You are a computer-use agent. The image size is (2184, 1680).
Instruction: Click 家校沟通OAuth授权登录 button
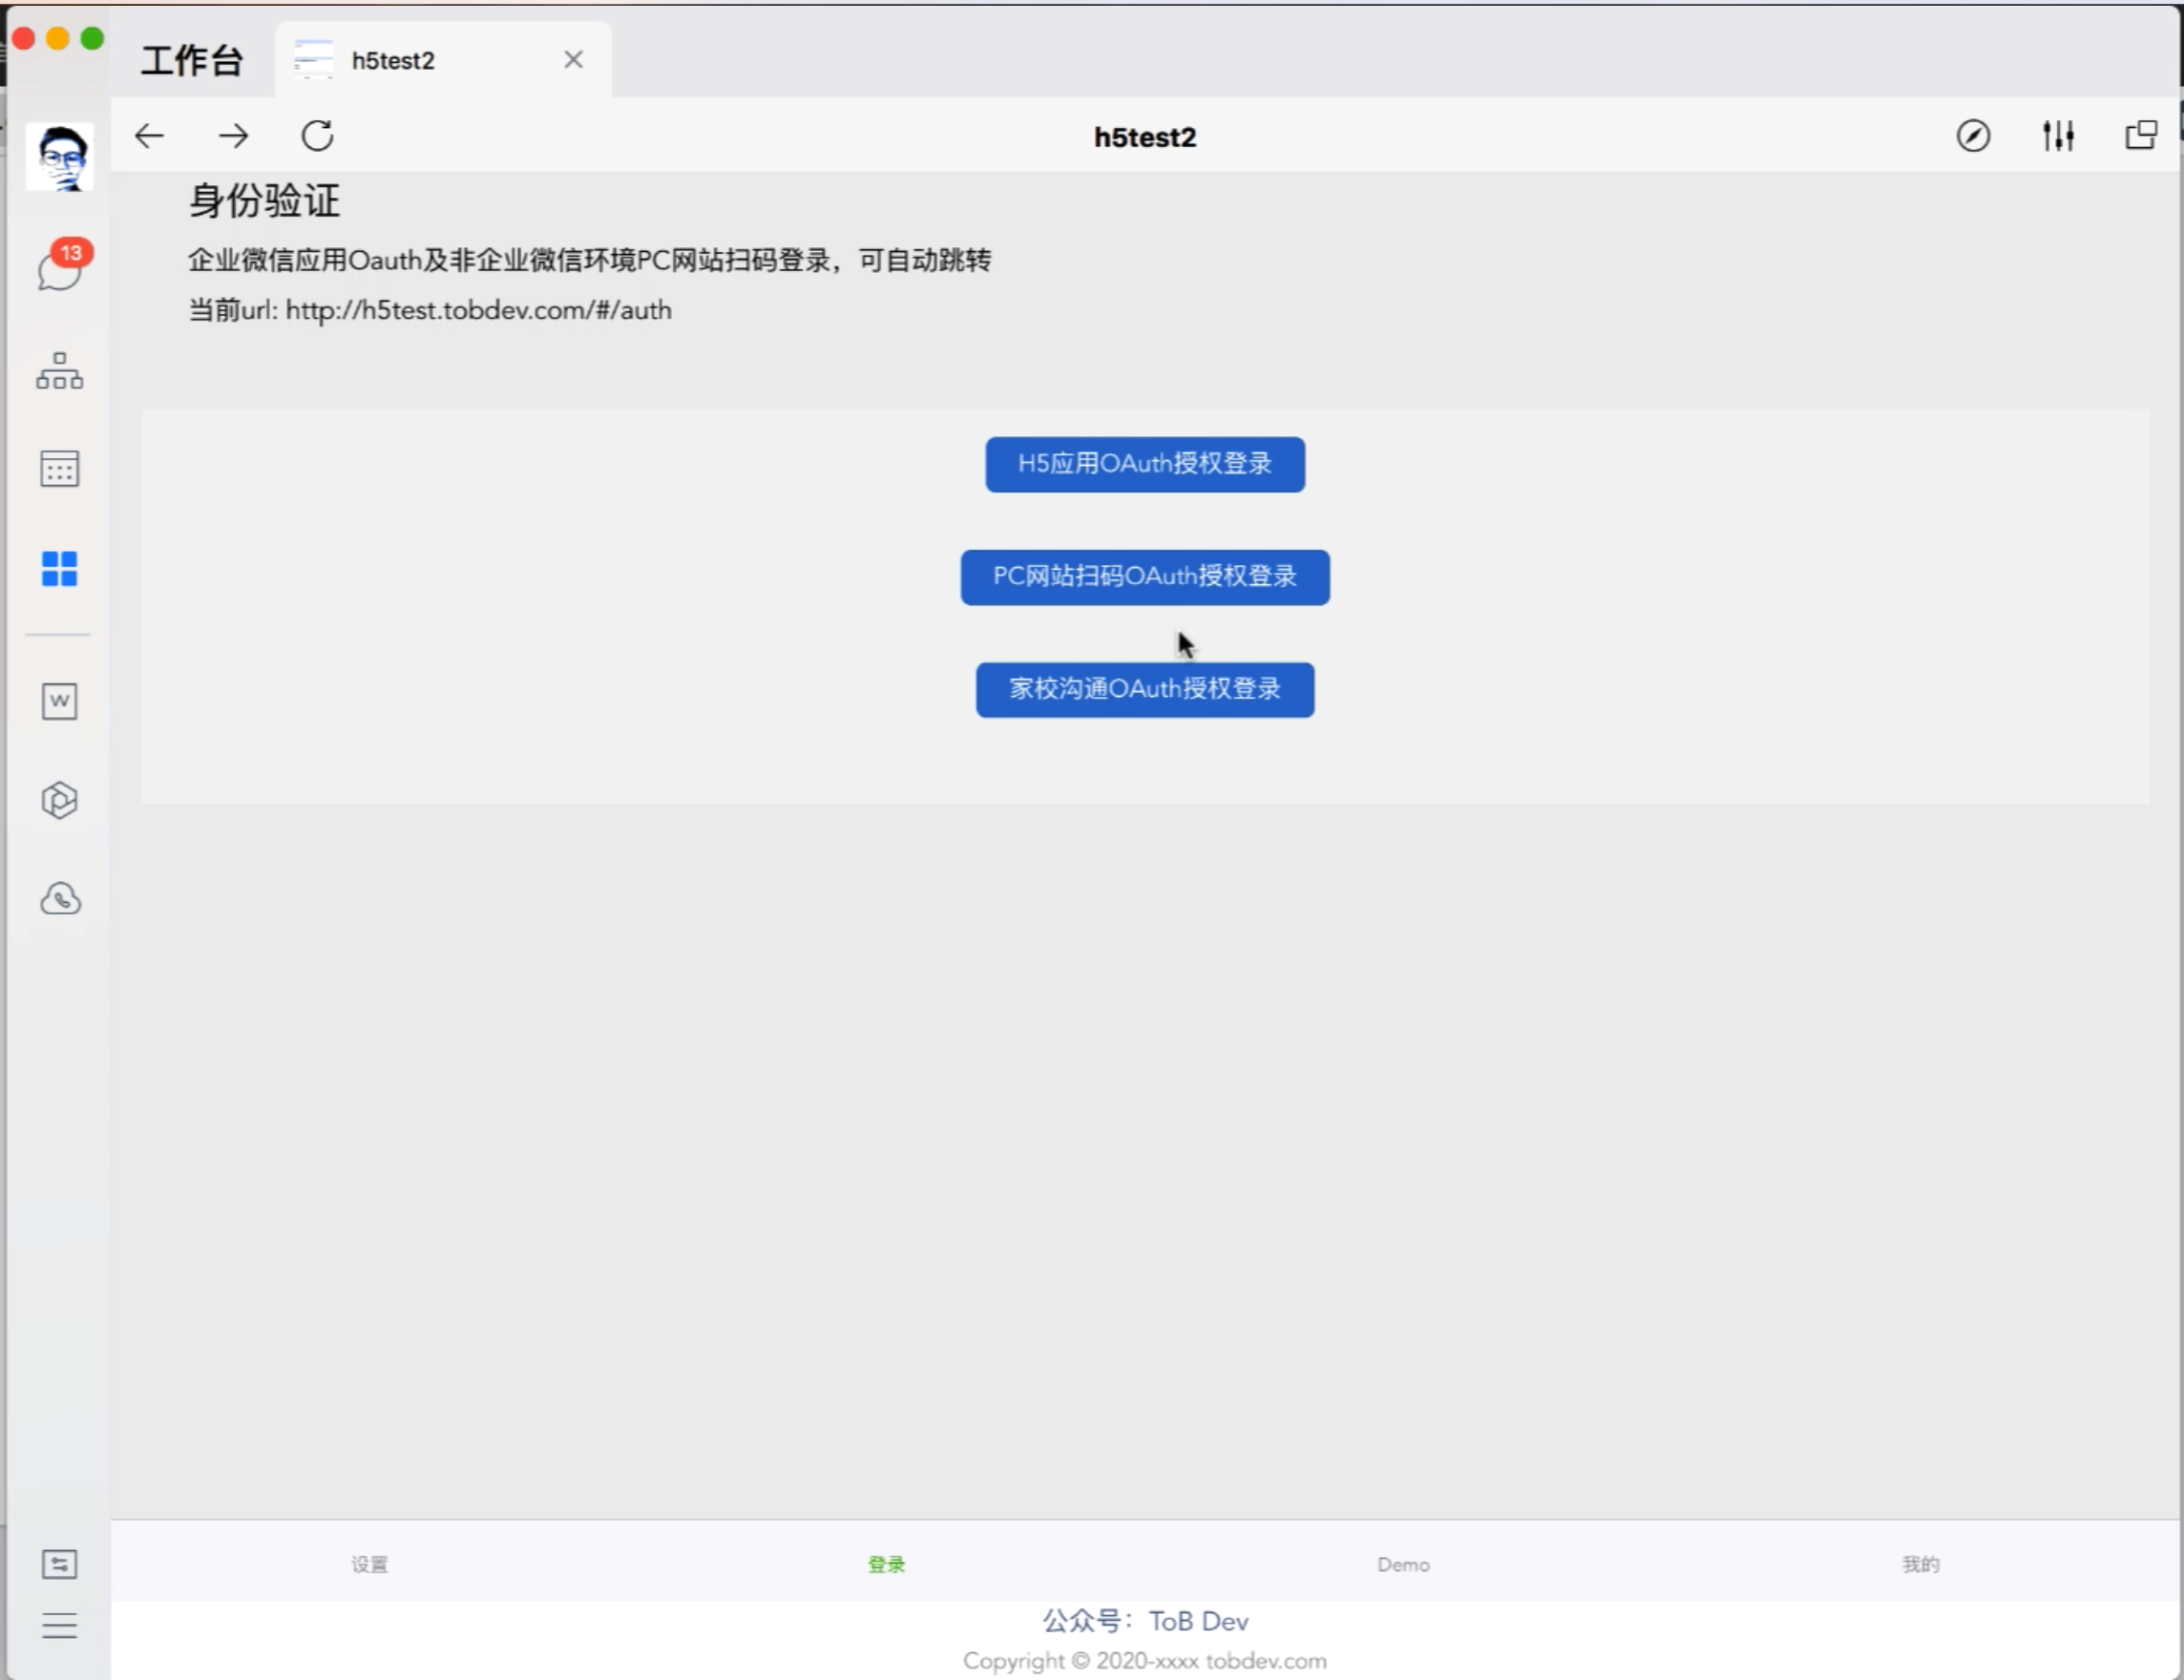pos(1145,690)
